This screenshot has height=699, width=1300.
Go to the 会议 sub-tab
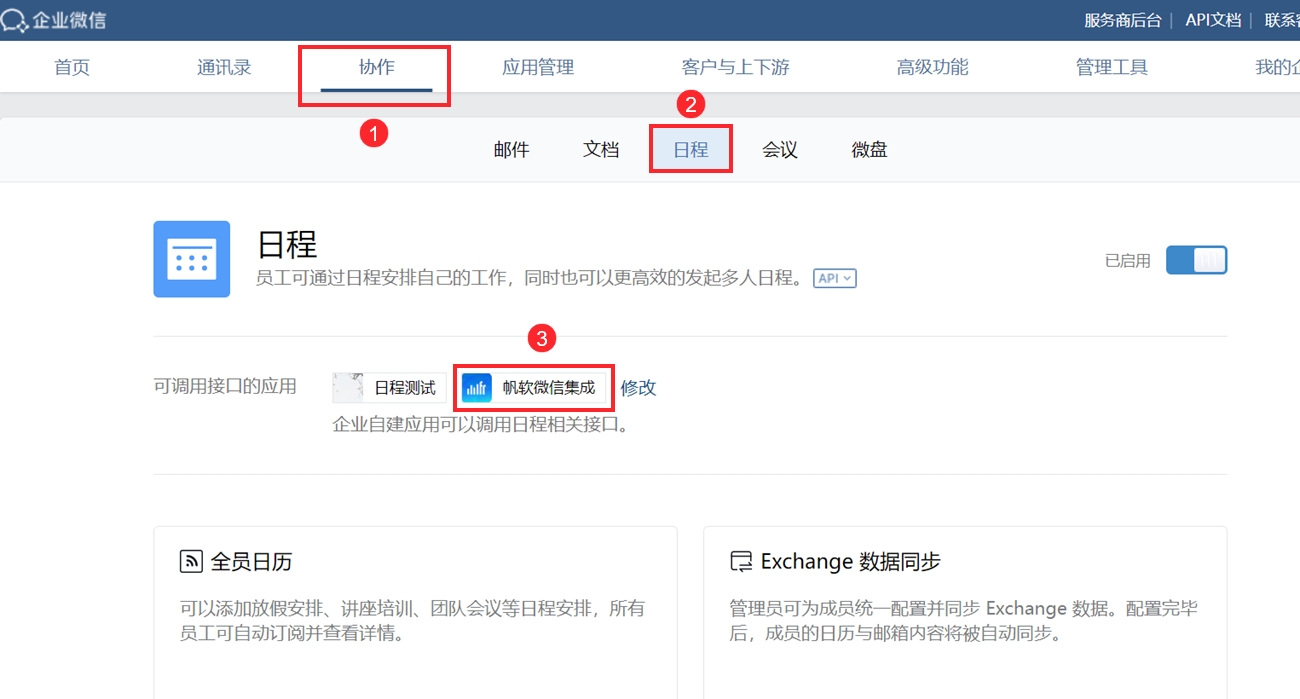[x=780, y=150]
